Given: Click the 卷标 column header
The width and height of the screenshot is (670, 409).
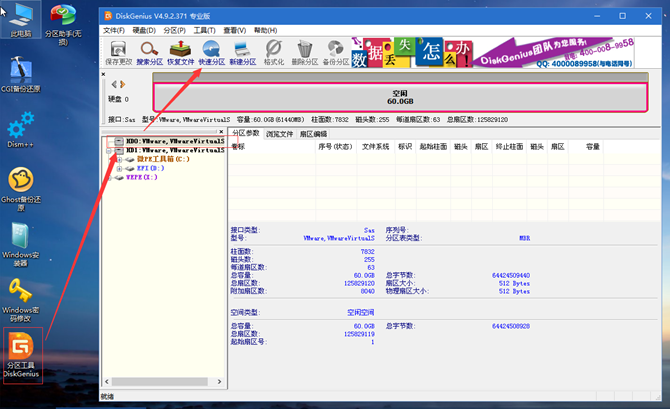Looking at the screenshot, I should point(272,147).
